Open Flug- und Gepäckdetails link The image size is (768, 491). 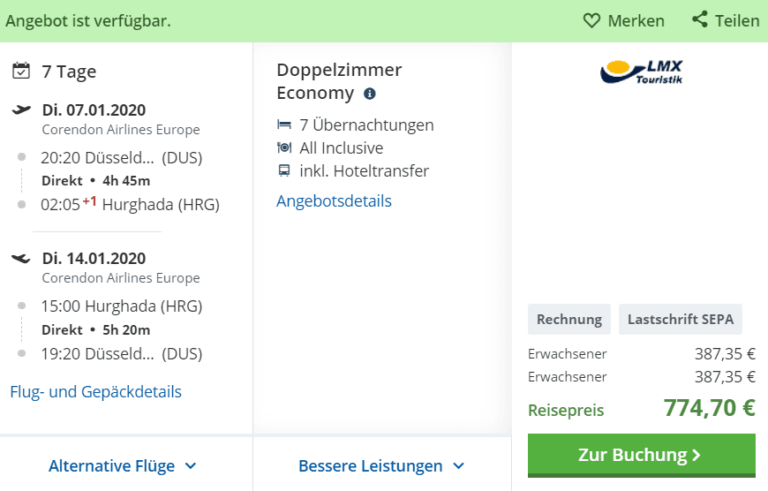[96, 392]
